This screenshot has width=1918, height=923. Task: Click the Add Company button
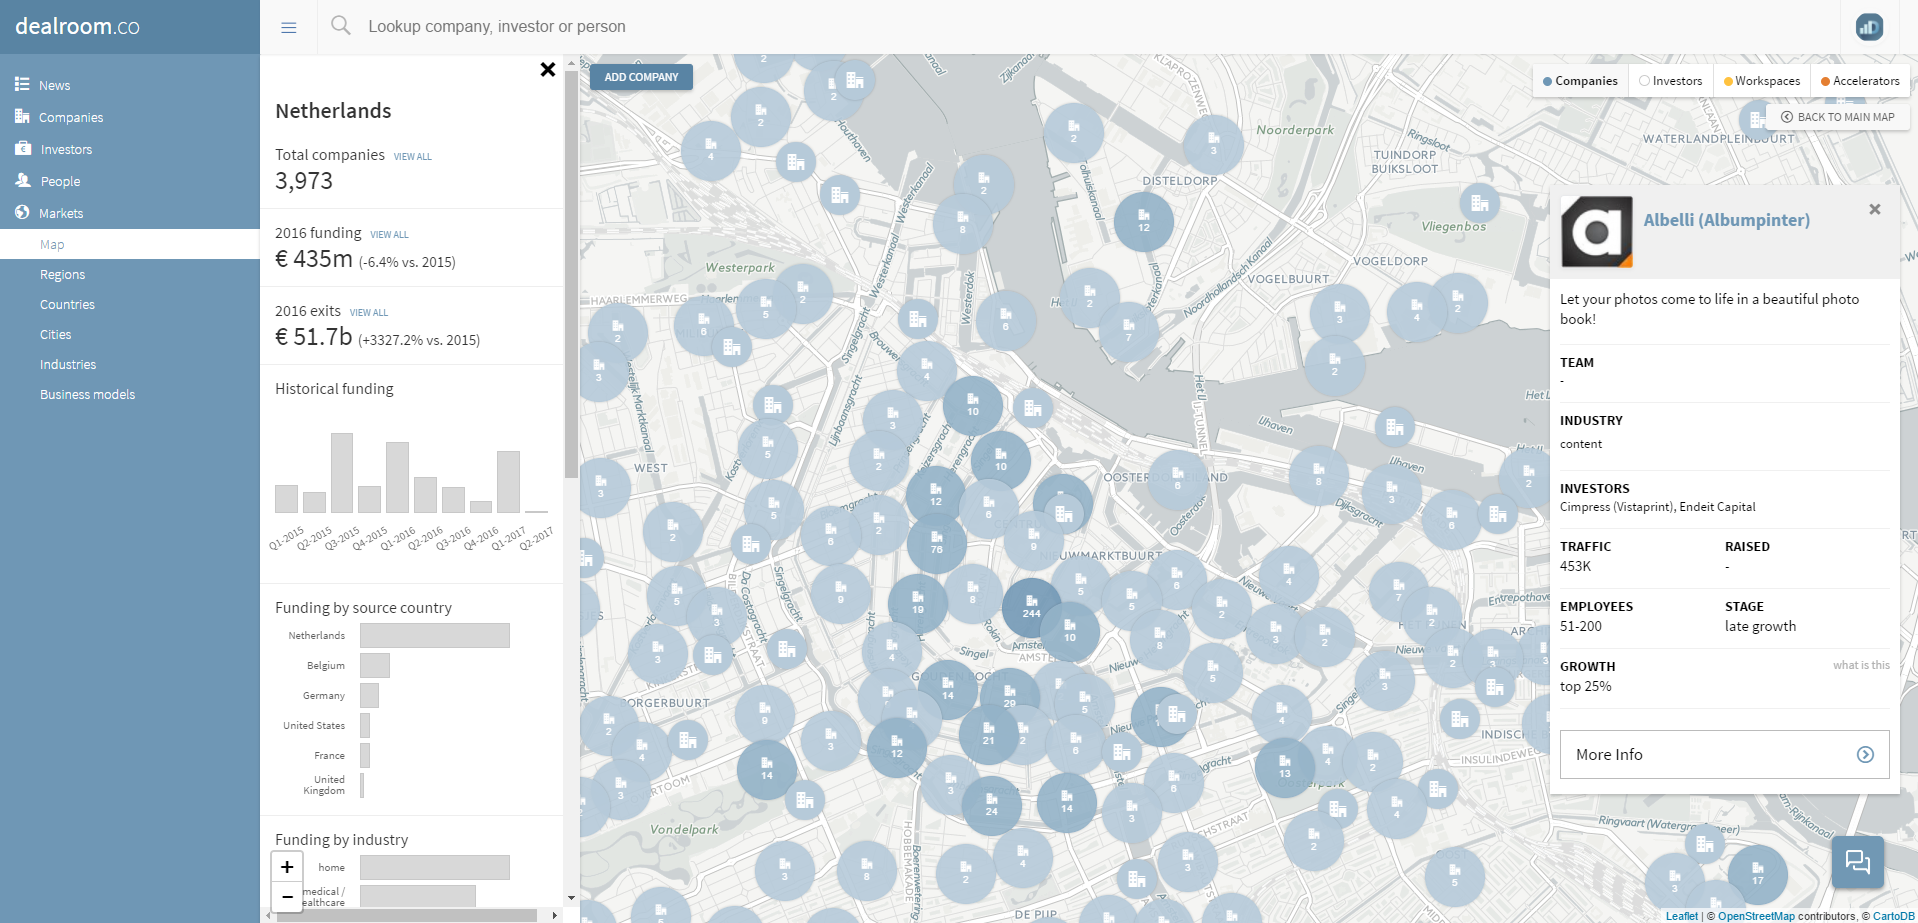641,77
